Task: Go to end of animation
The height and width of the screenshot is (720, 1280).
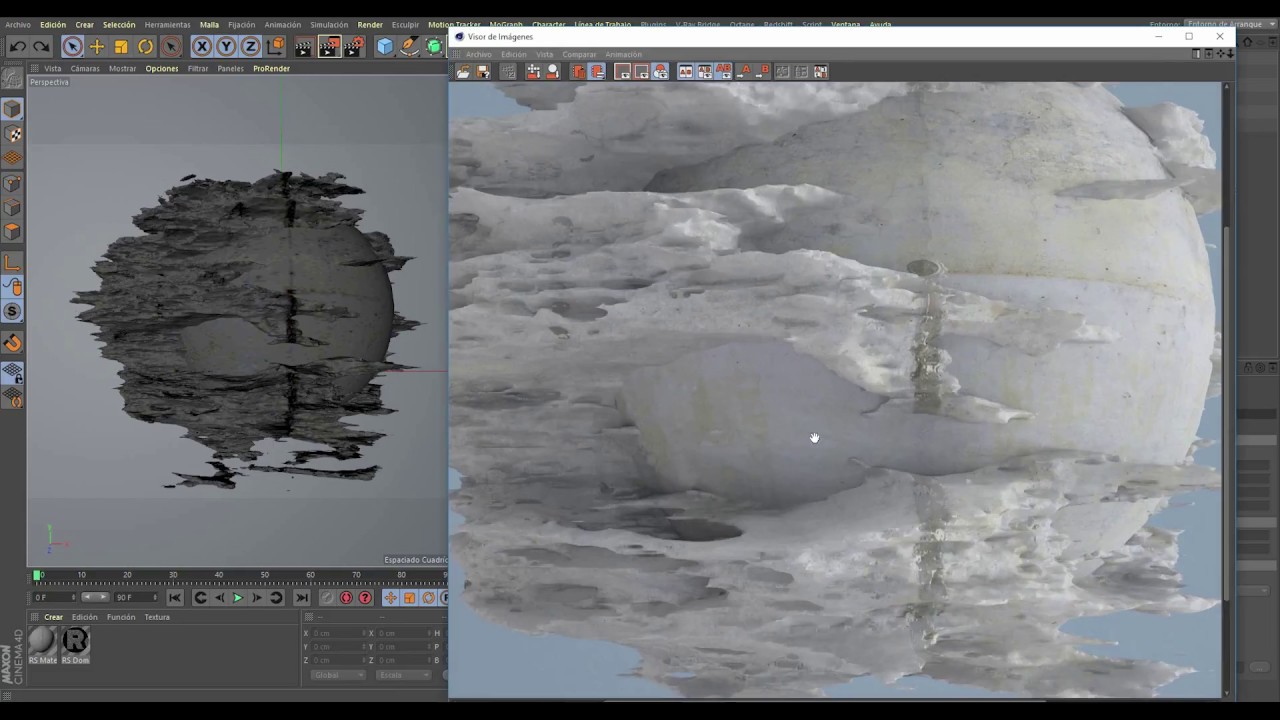Action: (302, 598)
